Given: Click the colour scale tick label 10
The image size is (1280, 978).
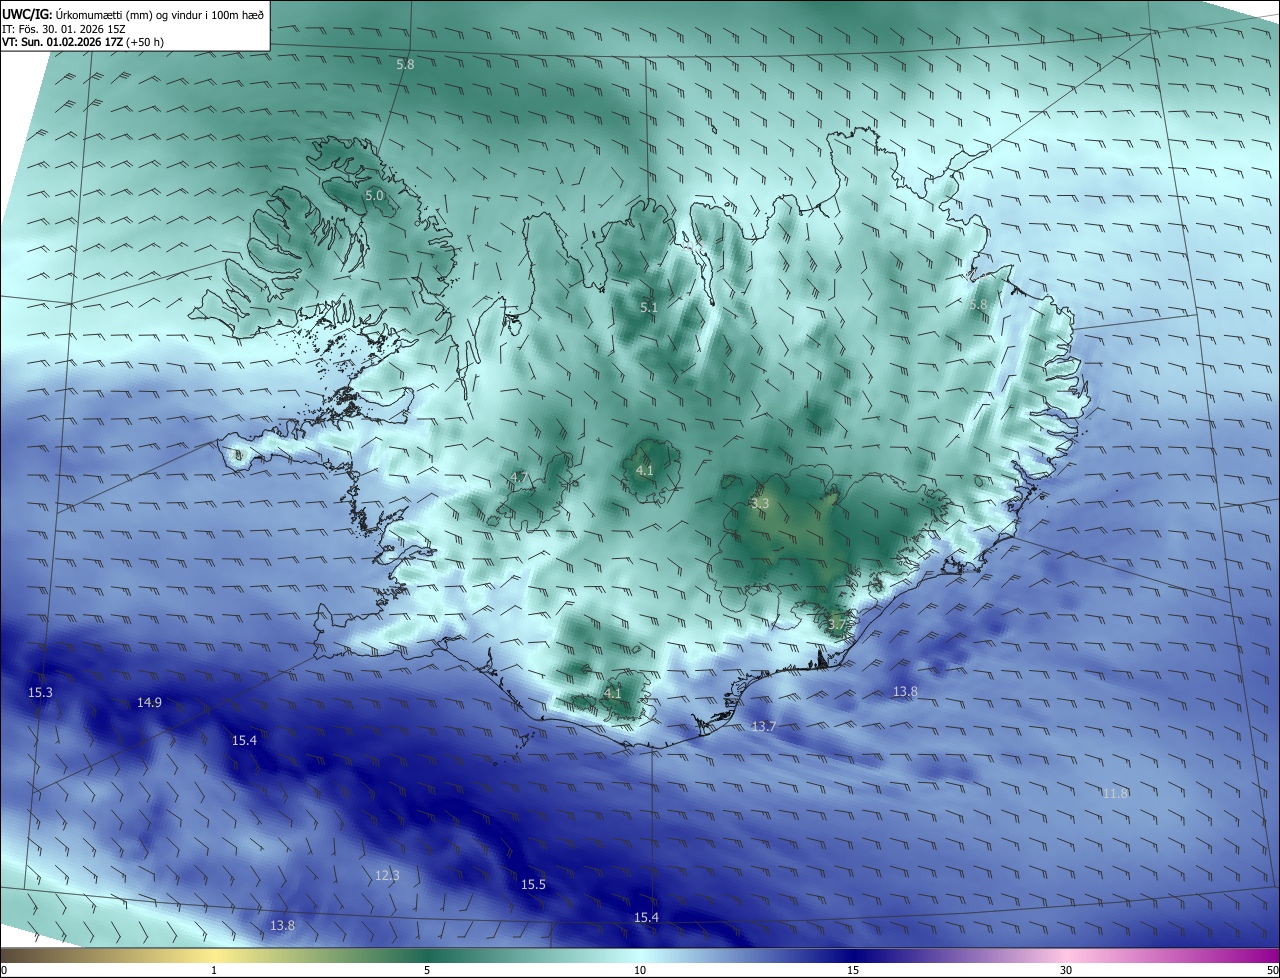Looking at the screenshot, I should pos(640,970).
